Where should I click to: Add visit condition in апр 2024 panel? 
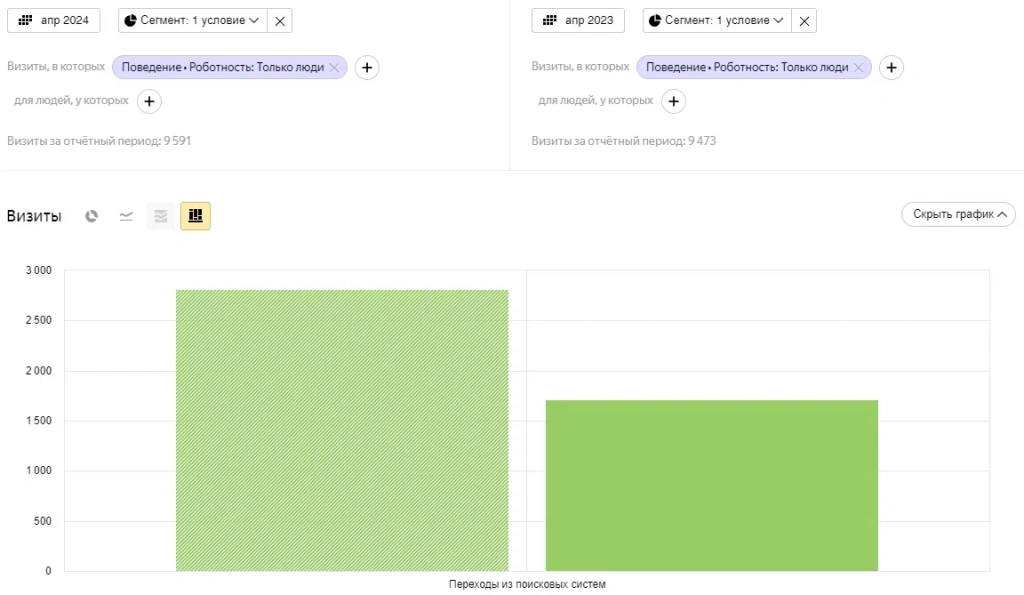[367, 67]
